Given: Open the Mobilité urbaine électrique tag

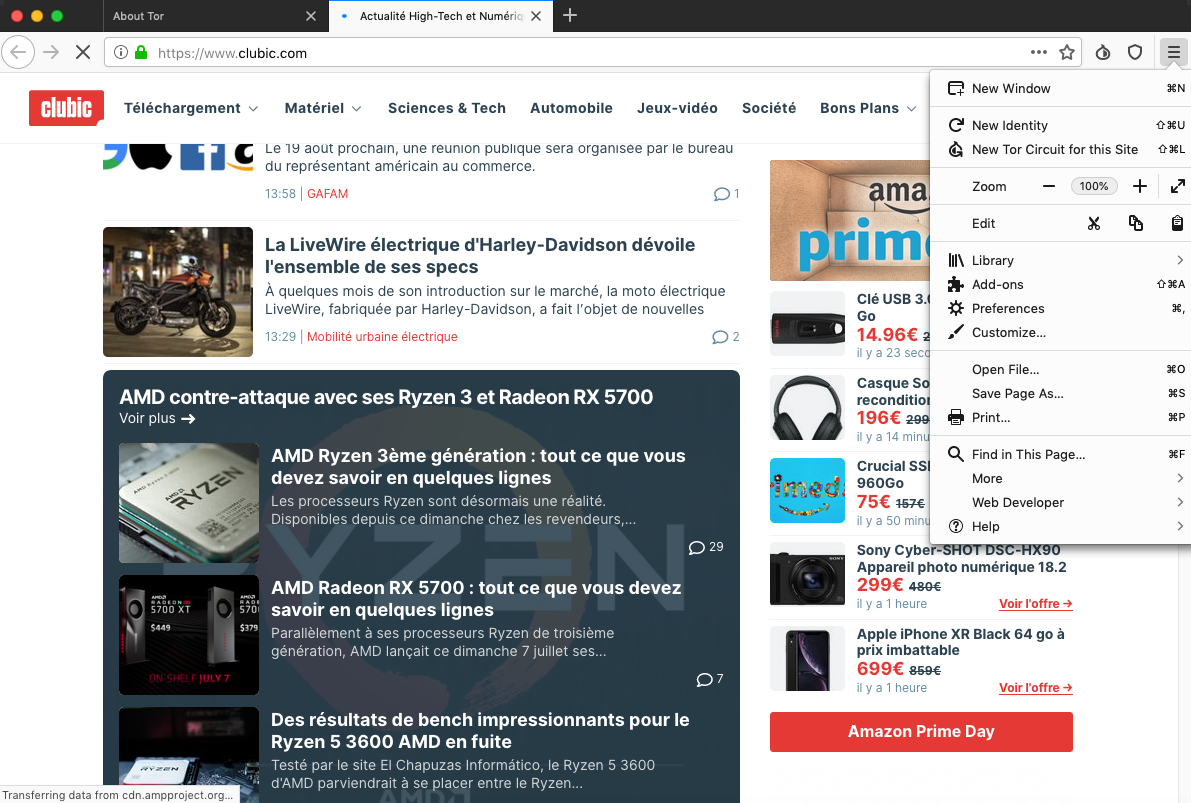Looking at the screenshot, I should tap(382, 337).
